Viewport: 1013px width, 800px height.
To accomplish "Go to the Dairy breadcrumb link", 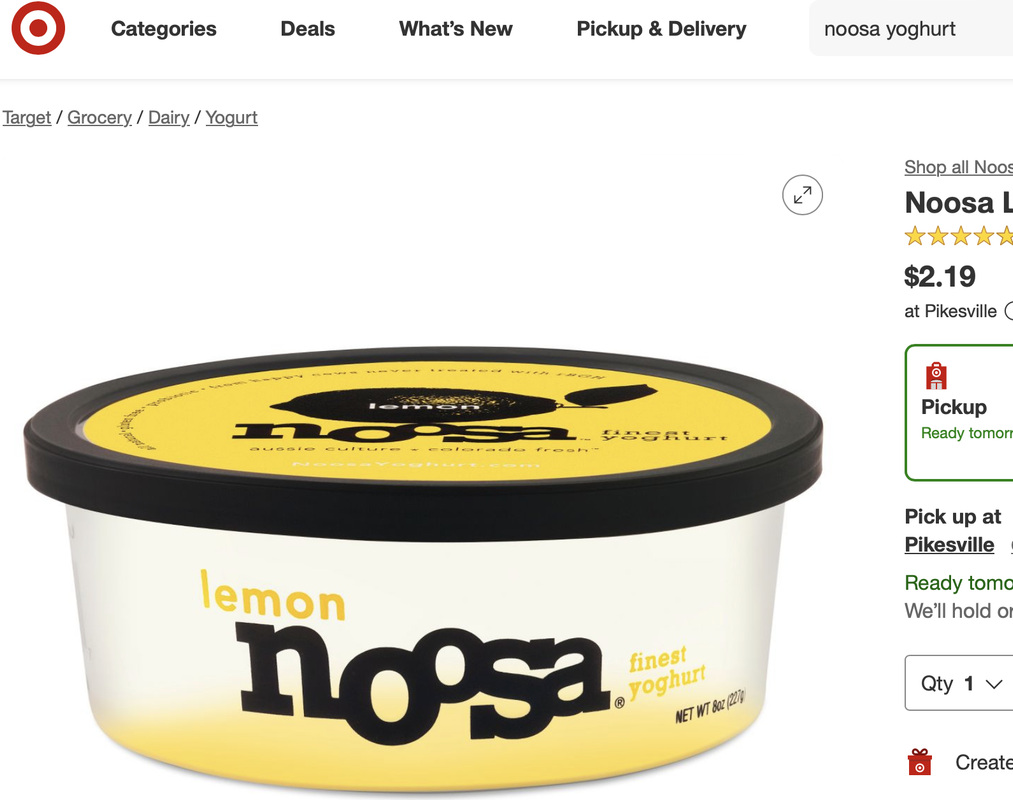I will click(169, 118).
